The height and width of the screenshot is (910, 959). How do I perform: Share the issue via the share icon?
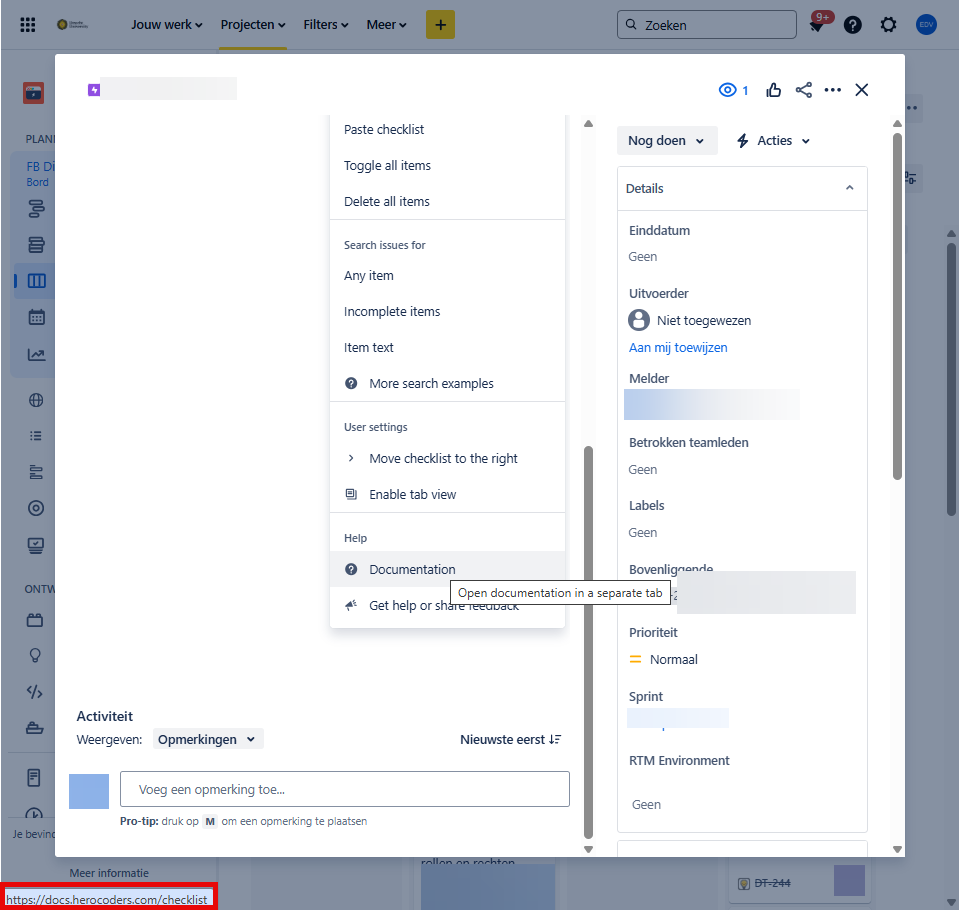coord(803,89)
